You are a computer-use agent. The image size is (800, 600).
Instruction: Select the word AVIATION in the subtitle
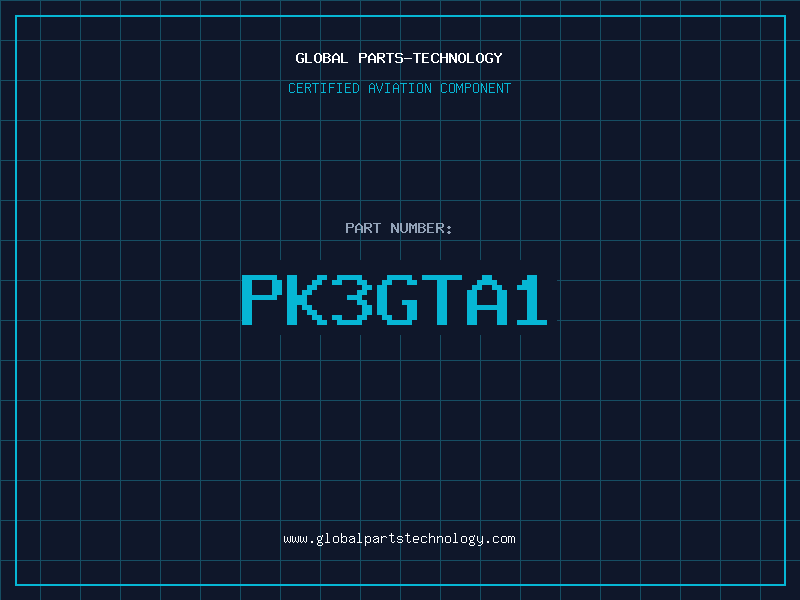point(399,88)
